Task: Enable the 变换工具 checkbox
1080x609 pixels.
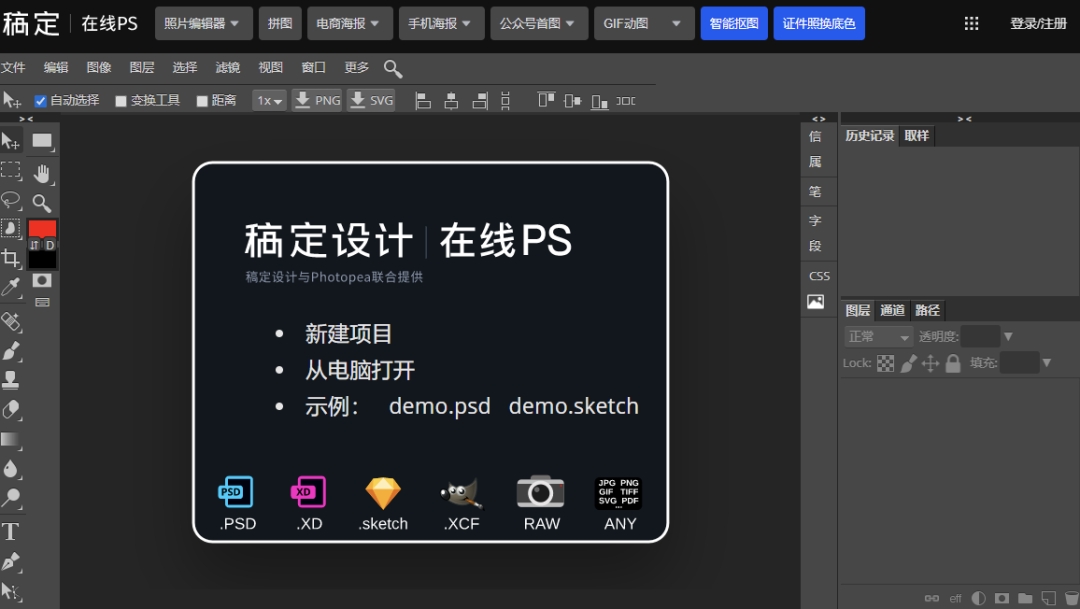Action: 121,101
